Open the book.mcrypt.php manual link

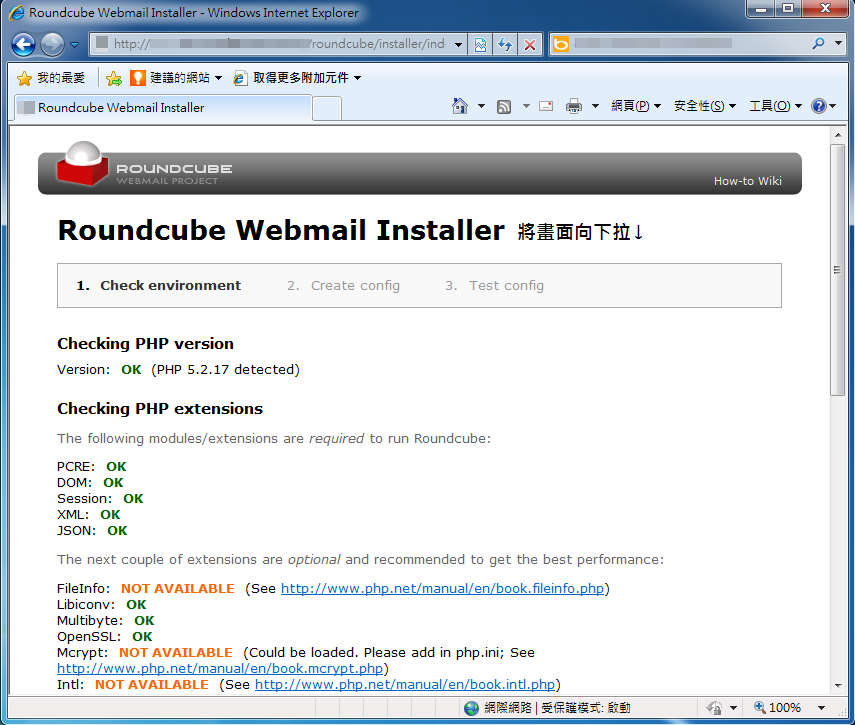coord(220,668)
